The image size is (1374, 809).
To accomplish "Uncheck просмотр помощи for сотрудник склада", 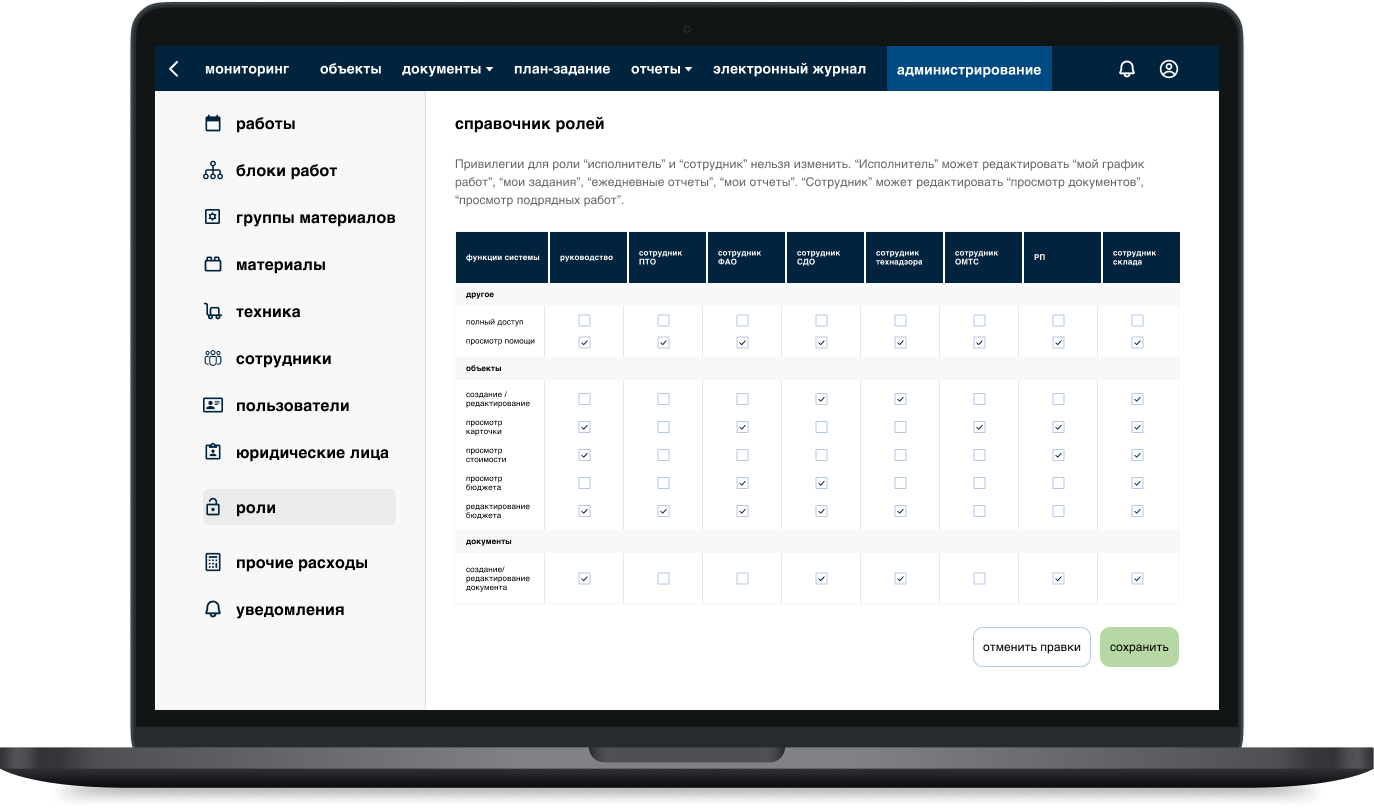I will pos(1137,342).
